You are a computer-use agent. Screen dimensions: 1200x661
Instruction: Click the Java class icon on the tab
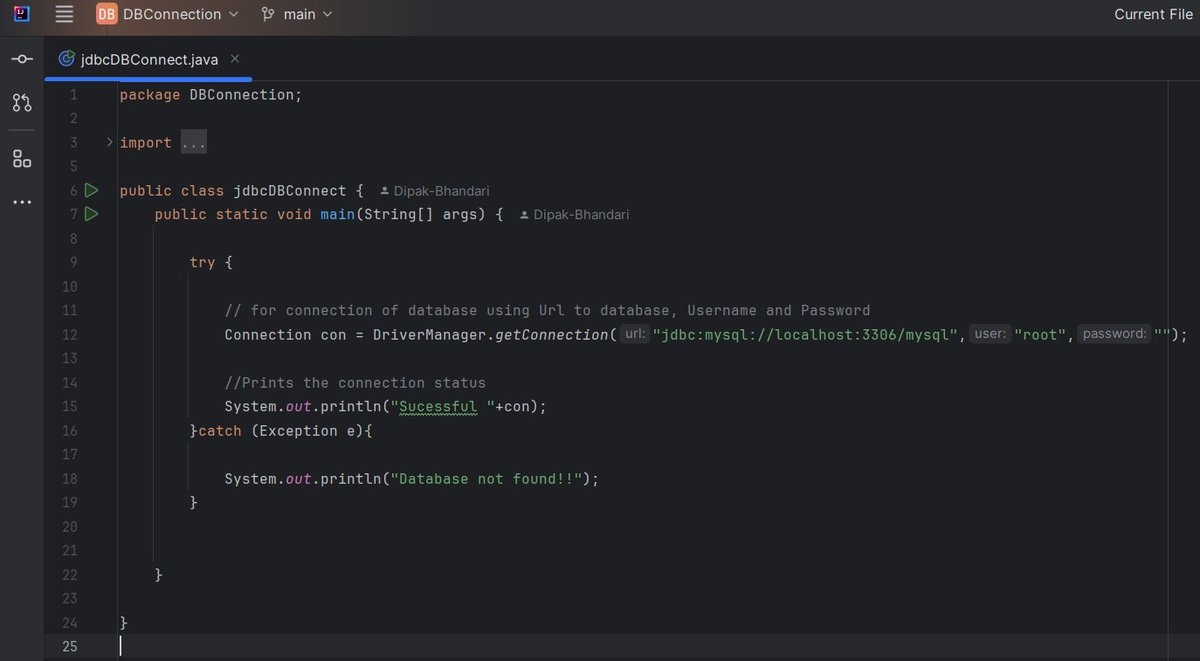coord(67,59)
